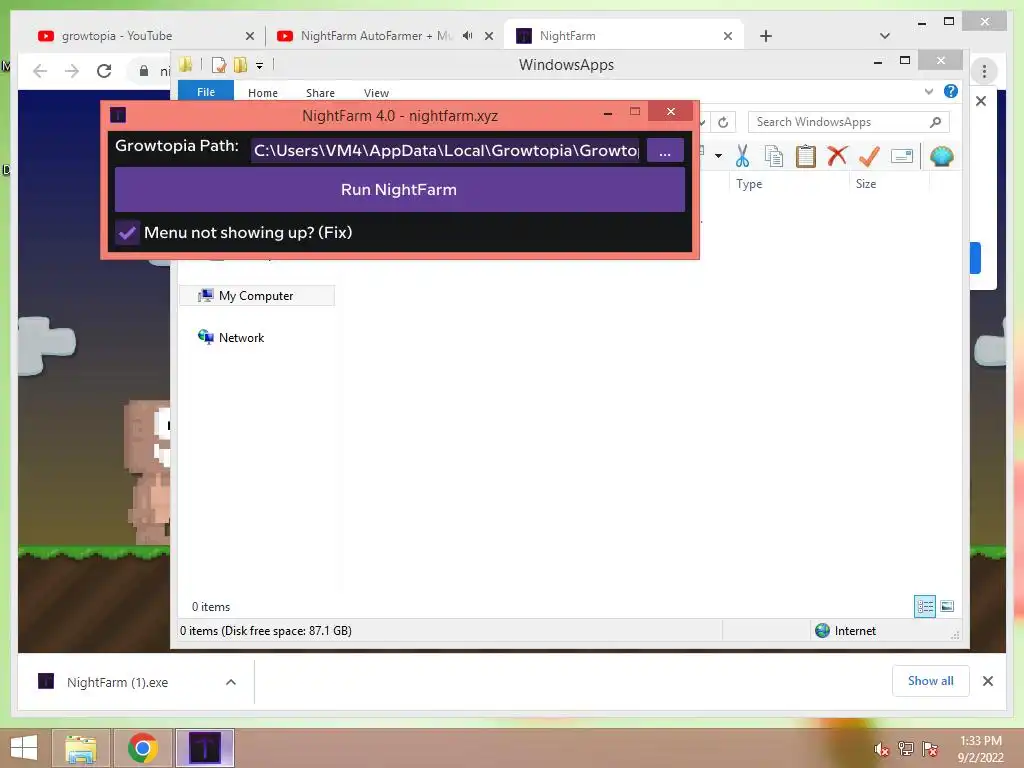Click the Cut scissors icon in Explorer toolbar
Image resolution: width=1024 pixels, height=768 pixels.
click(742, 157)
